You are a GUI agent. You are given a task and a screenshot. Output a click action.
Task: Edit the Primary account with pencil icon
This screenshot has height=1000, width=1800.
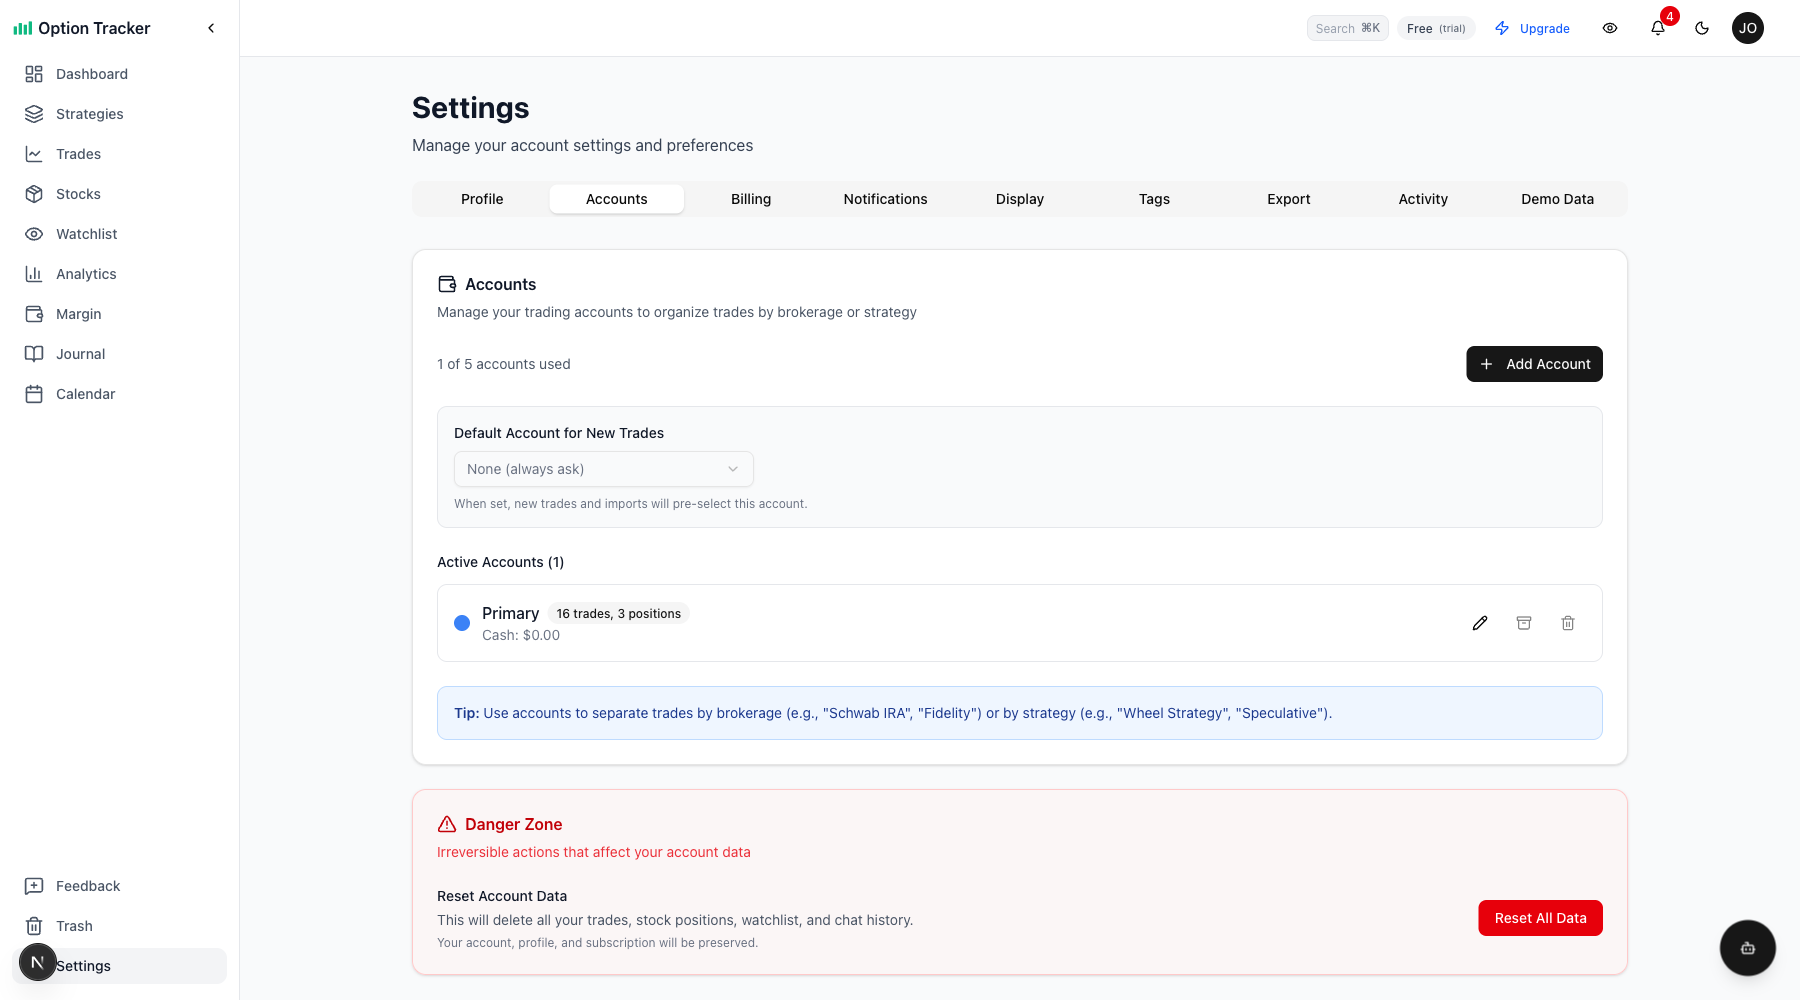[1480, 623]
